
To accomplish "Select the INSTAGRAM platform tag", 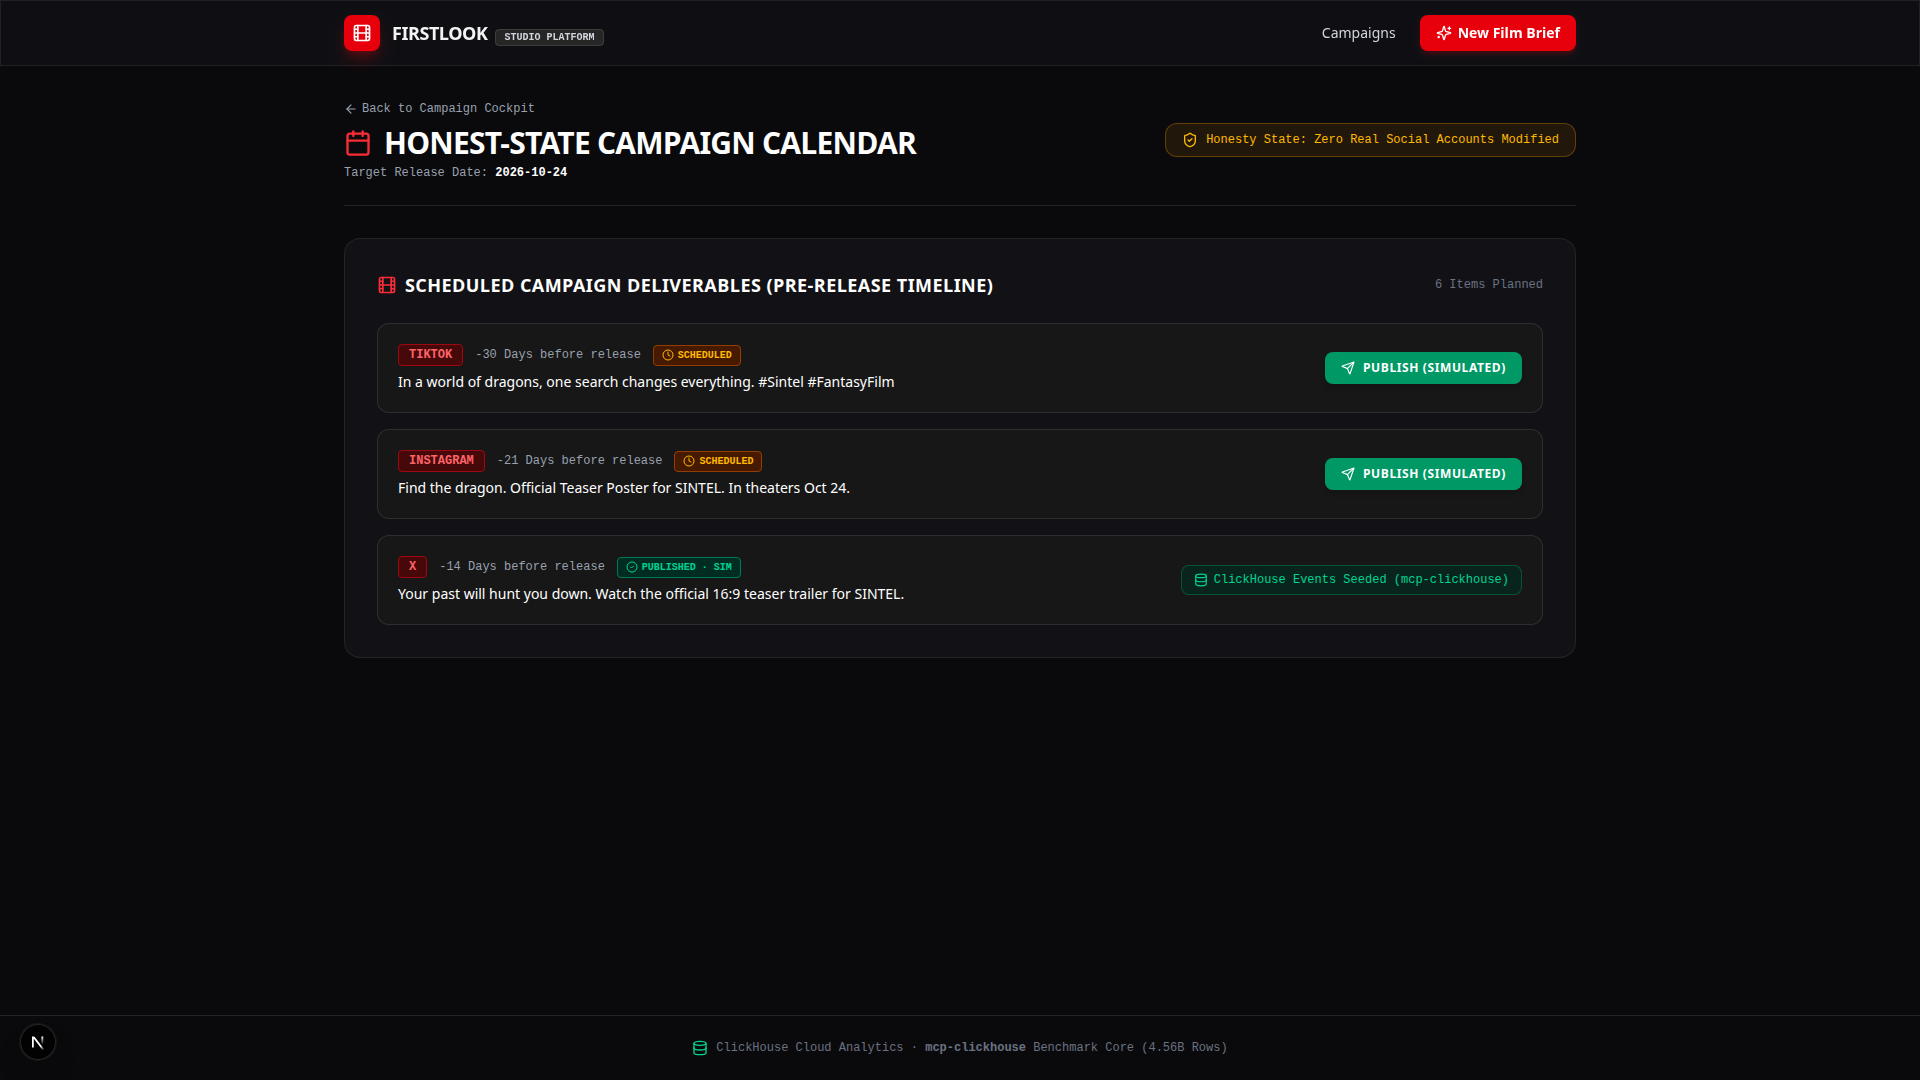I will click(441, 461).
